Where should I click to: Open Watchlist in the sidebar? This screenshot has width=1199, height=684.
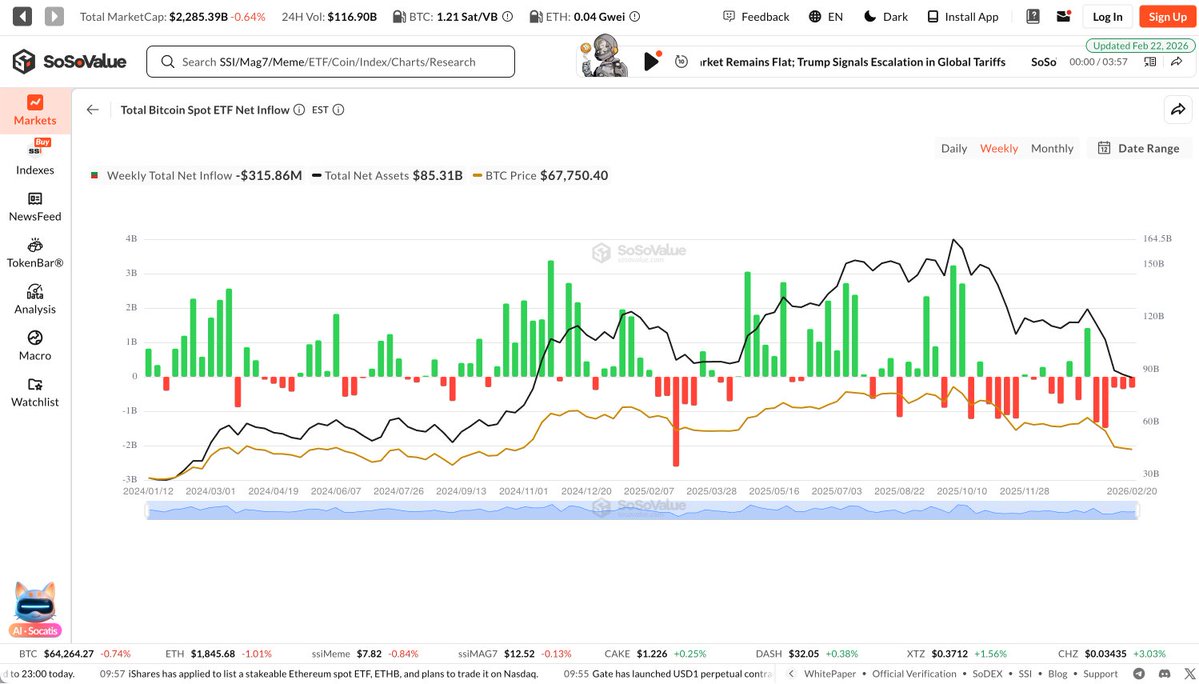pos(35,393)
